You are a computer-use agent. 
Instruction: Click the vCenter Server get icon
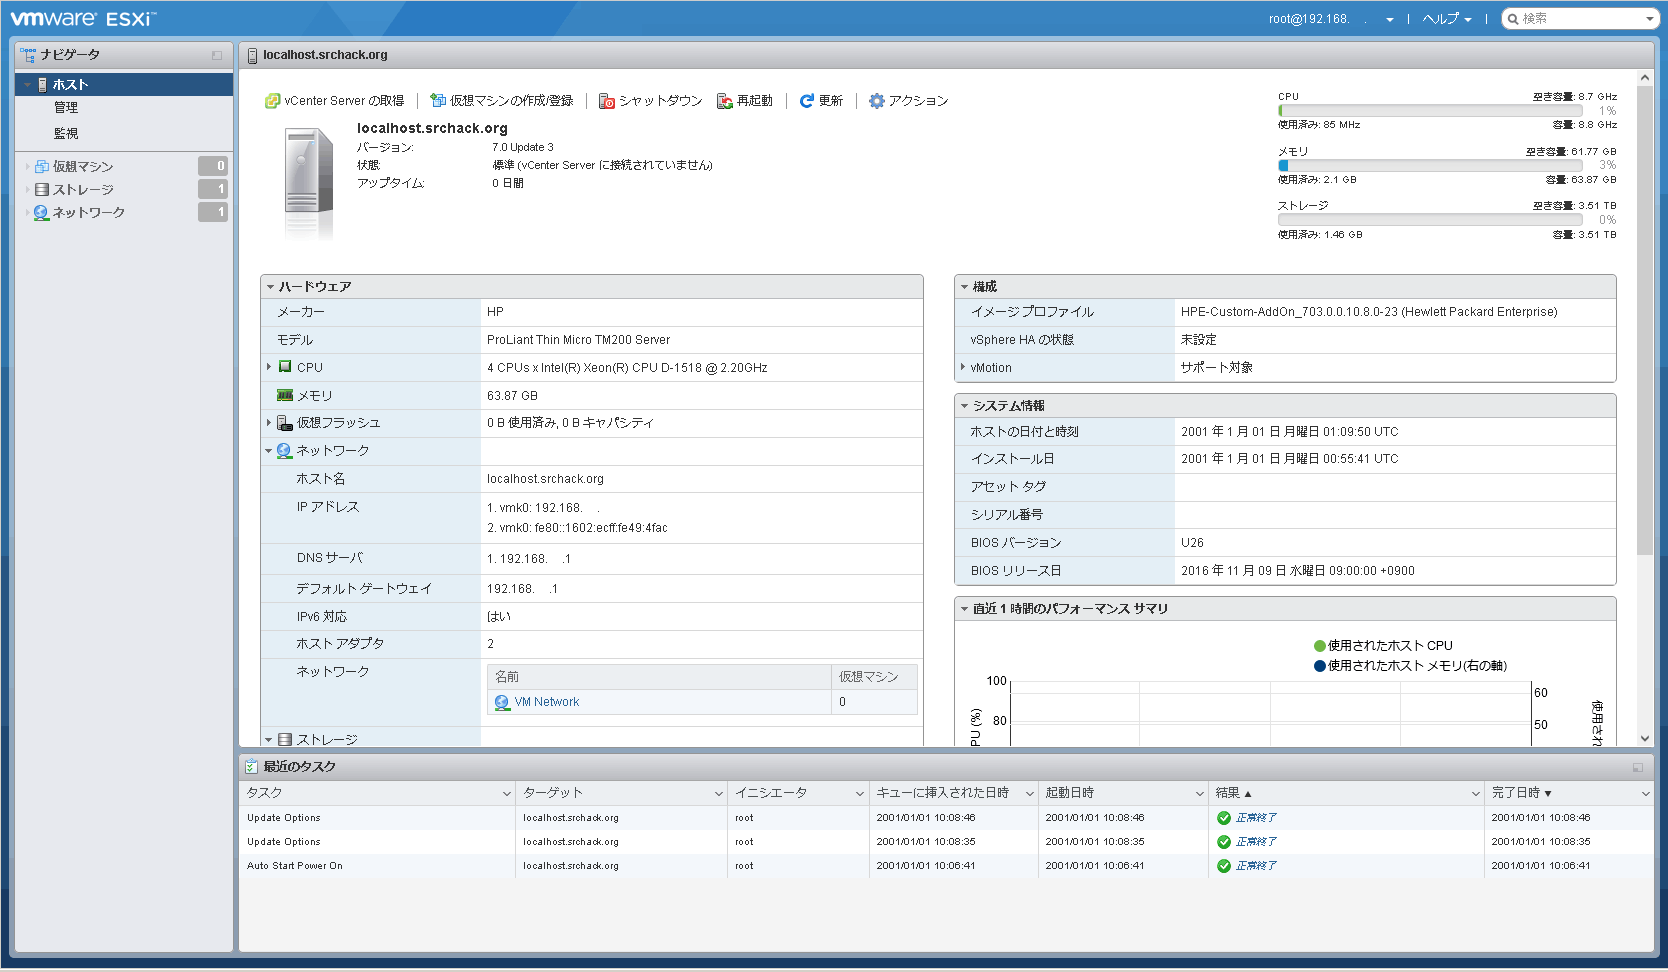[272, 101]
